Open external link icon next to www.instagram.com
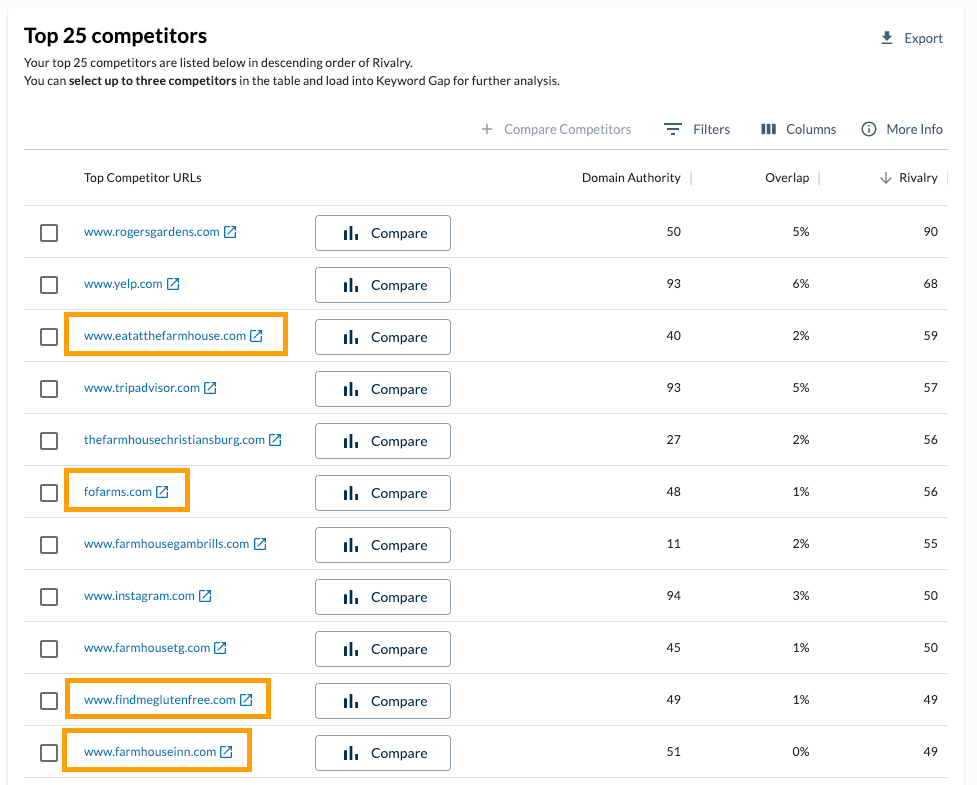977x785 pixels. [204, 597]
